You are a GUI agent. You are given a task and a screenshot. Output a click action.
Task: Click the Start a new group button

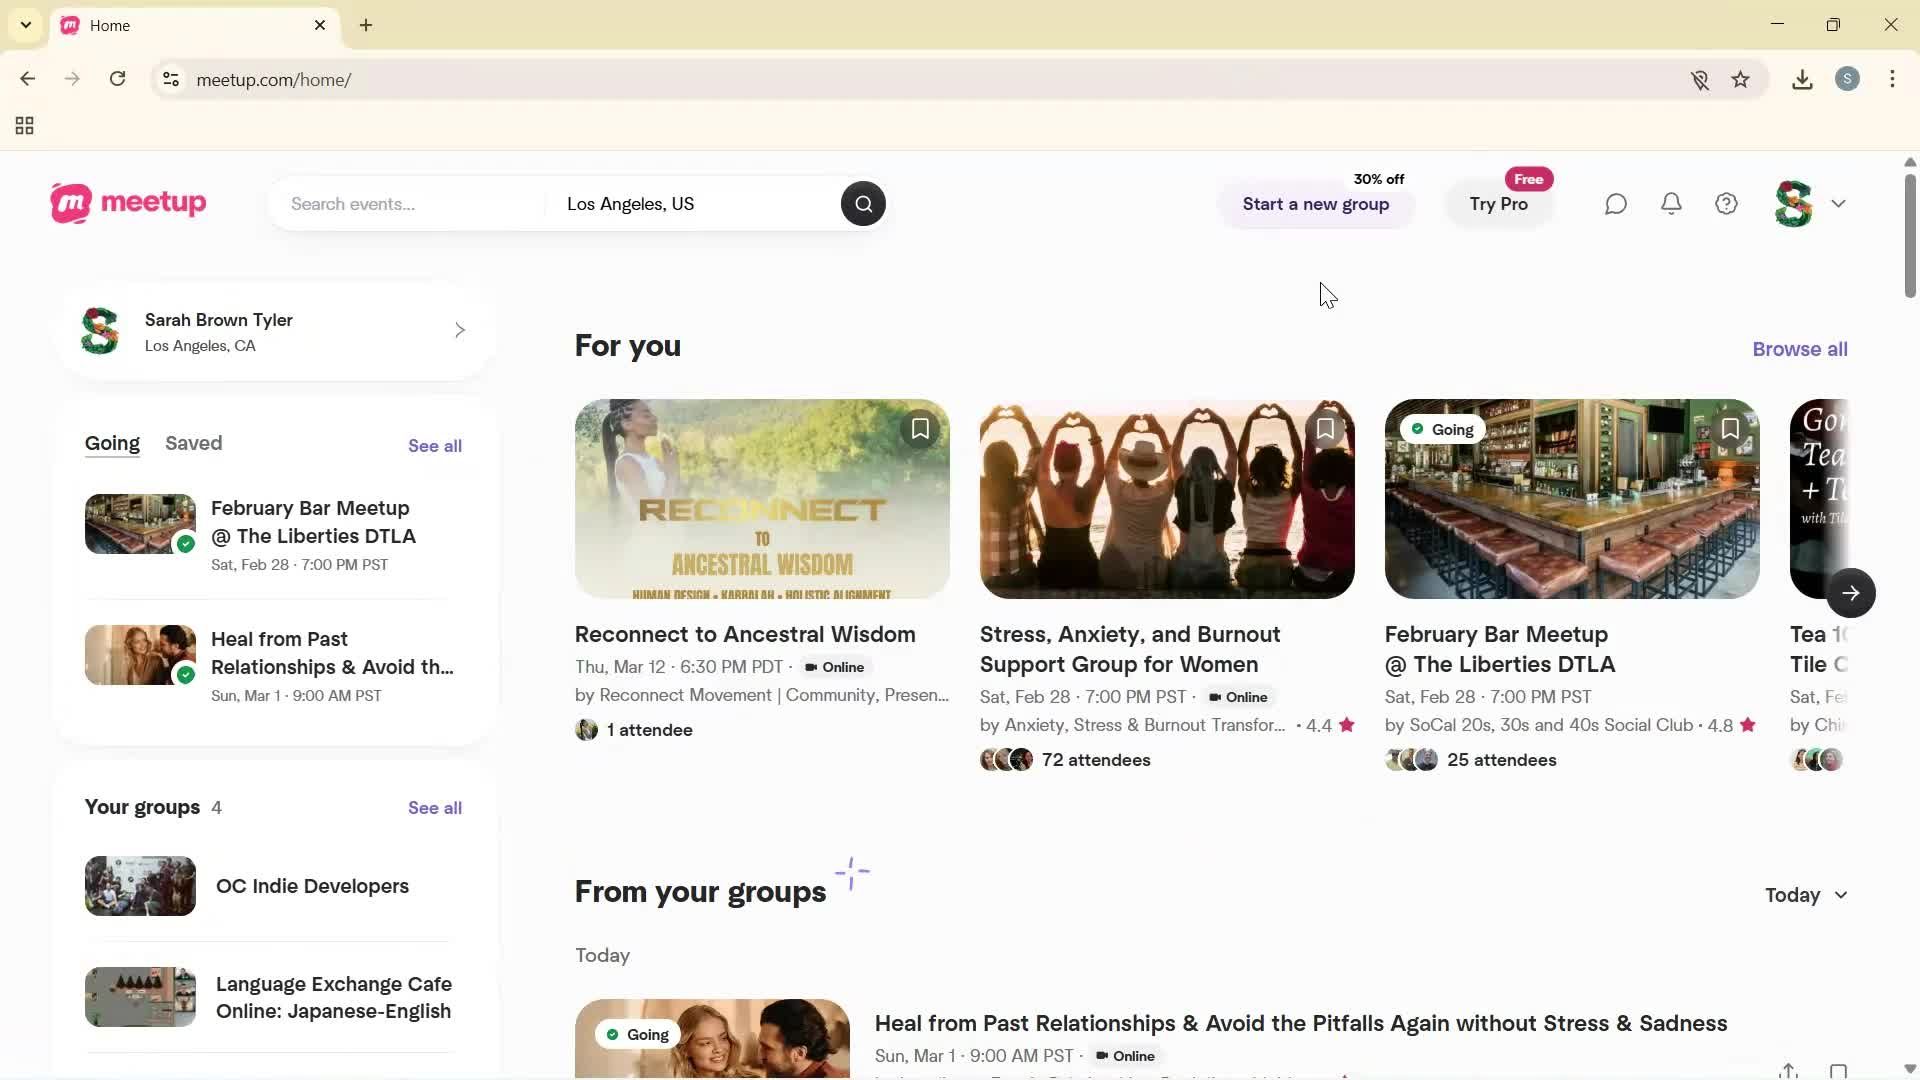pyautogui.click(x=1315, y=204)
